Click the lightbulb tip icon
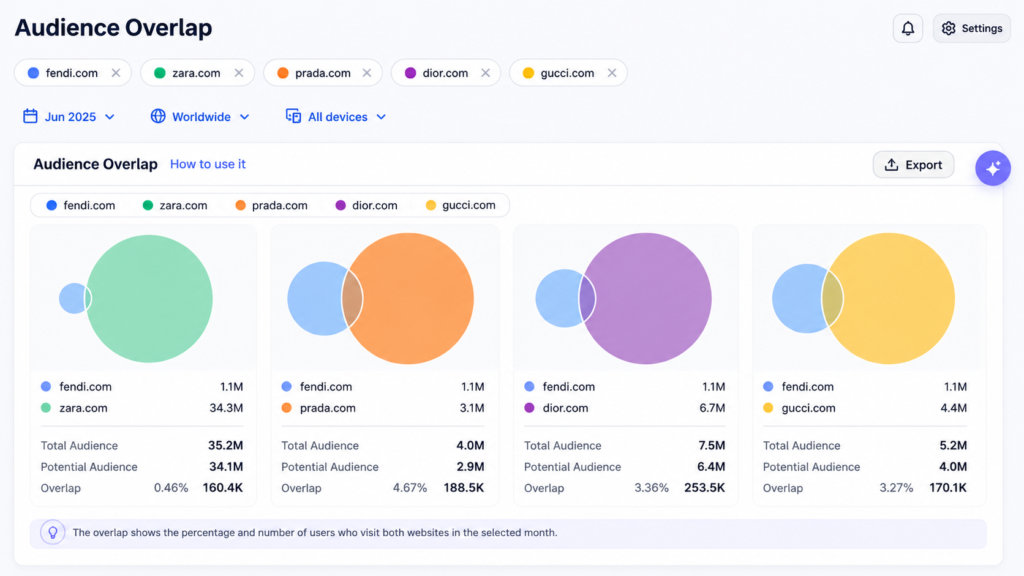This screenshot has width=1024, height=576. click(x=53, y=533)
